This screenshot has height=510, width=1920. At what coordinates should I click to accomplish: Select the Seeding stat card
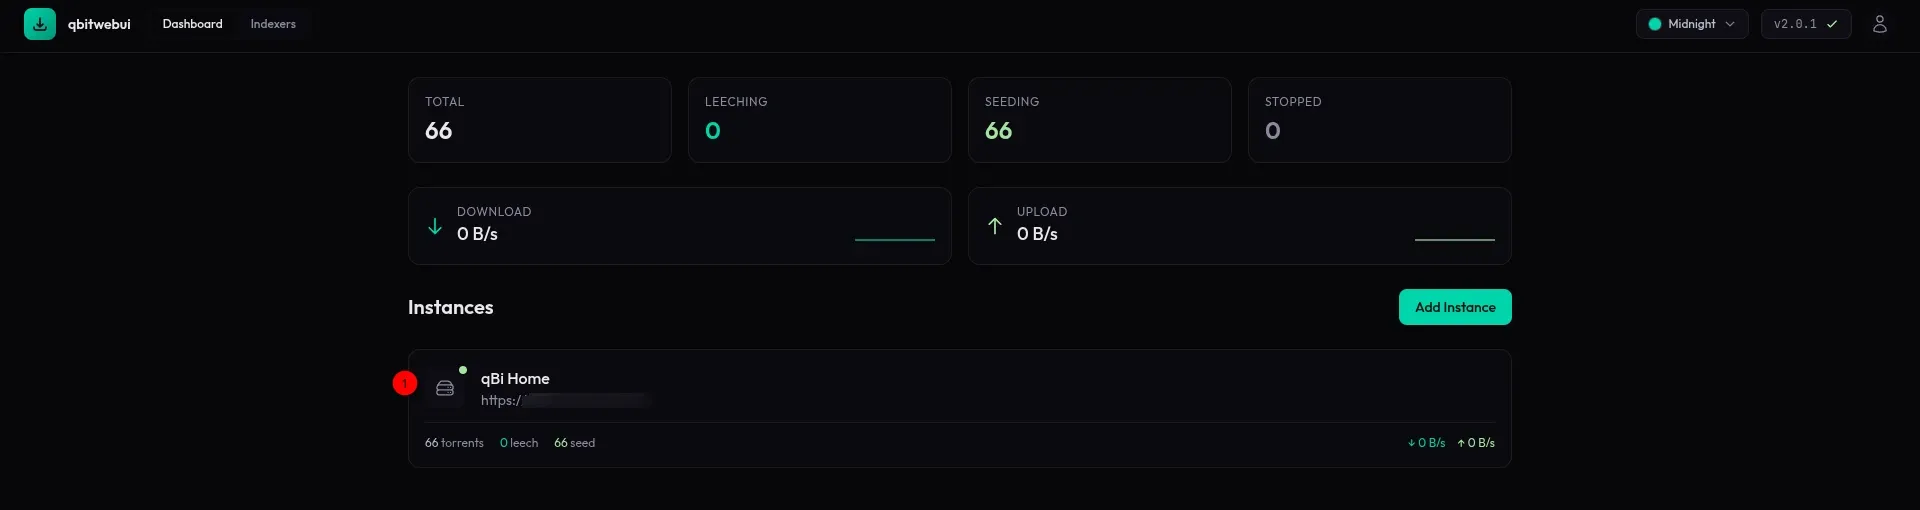point(1099,120)
